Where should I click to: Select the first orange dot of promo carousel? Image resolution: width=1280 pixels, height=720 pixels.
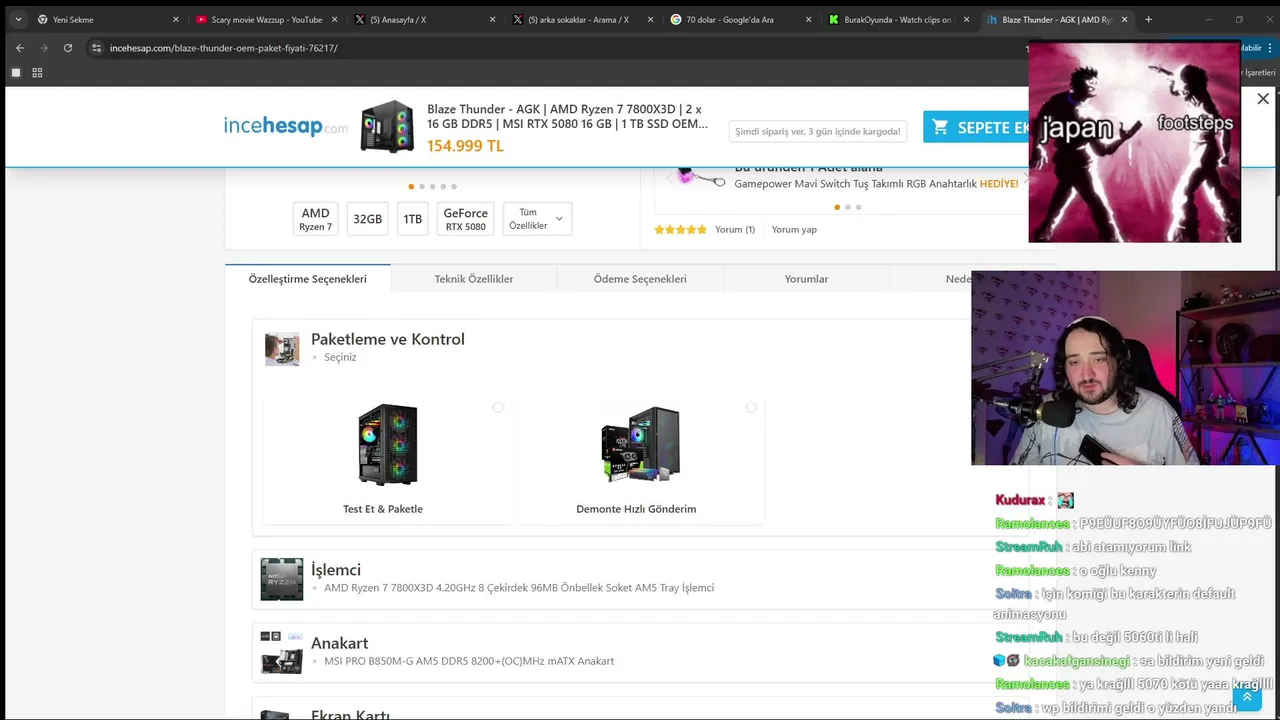pyautogui.click(x=837, y=207)
